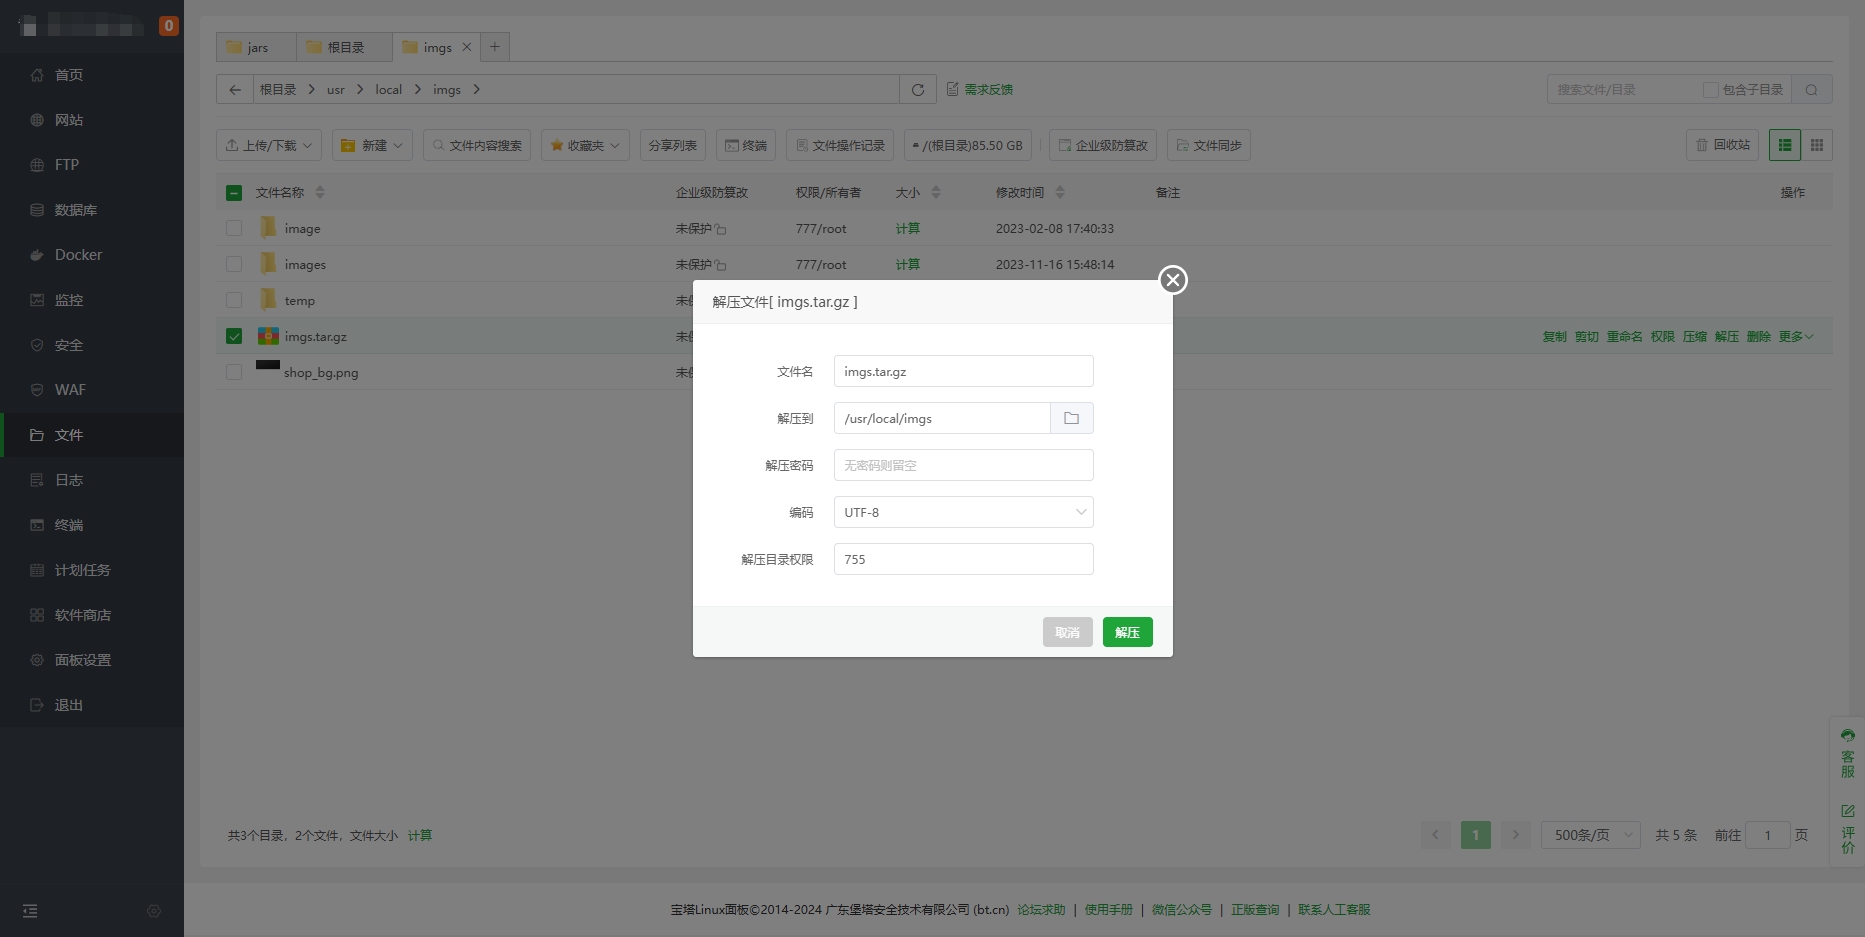Screen dimensions: 1865x937
Task: Close the extract dialog with X icon
Action: (1173, 280)
